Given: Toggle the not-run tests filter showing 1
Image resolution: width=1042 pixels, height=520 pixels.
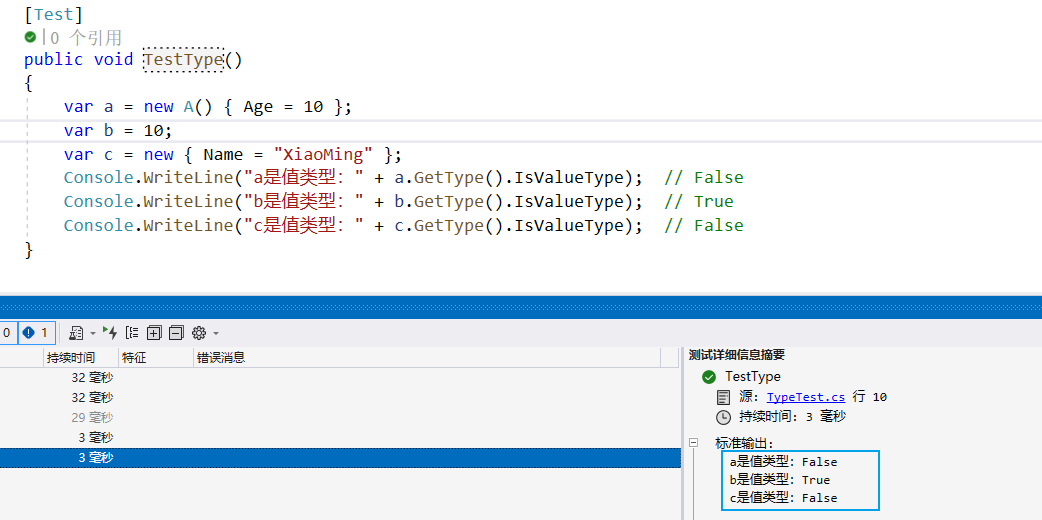Looking at the screenshot, I should click(x=35, y=332).
